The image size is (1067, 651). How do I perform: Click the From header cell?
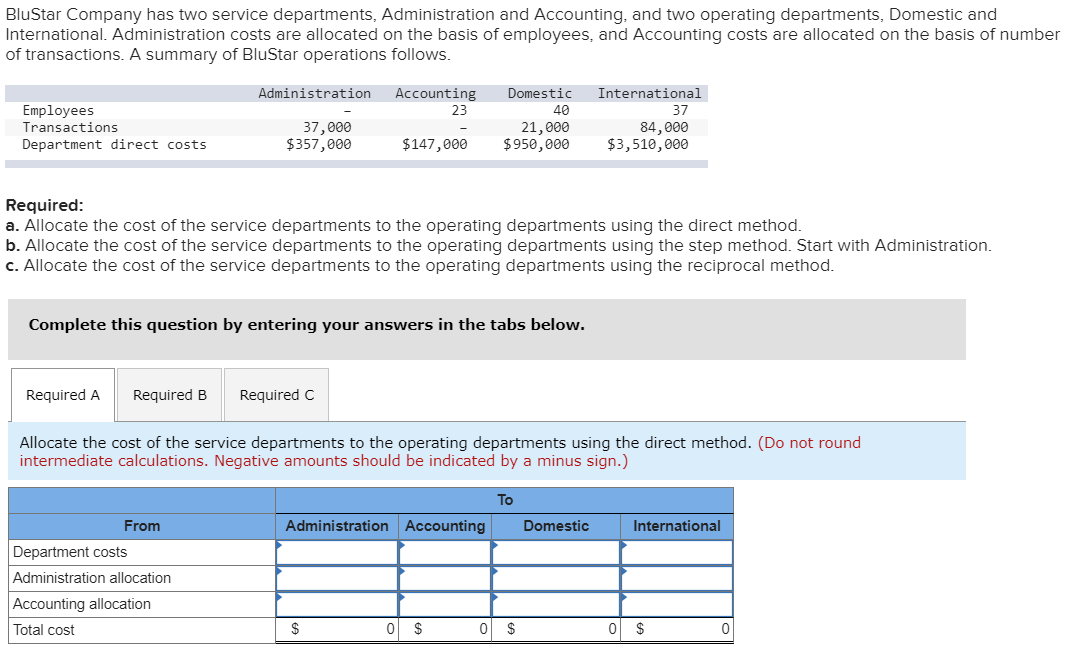pyautogui.click(x=141, y=525)
